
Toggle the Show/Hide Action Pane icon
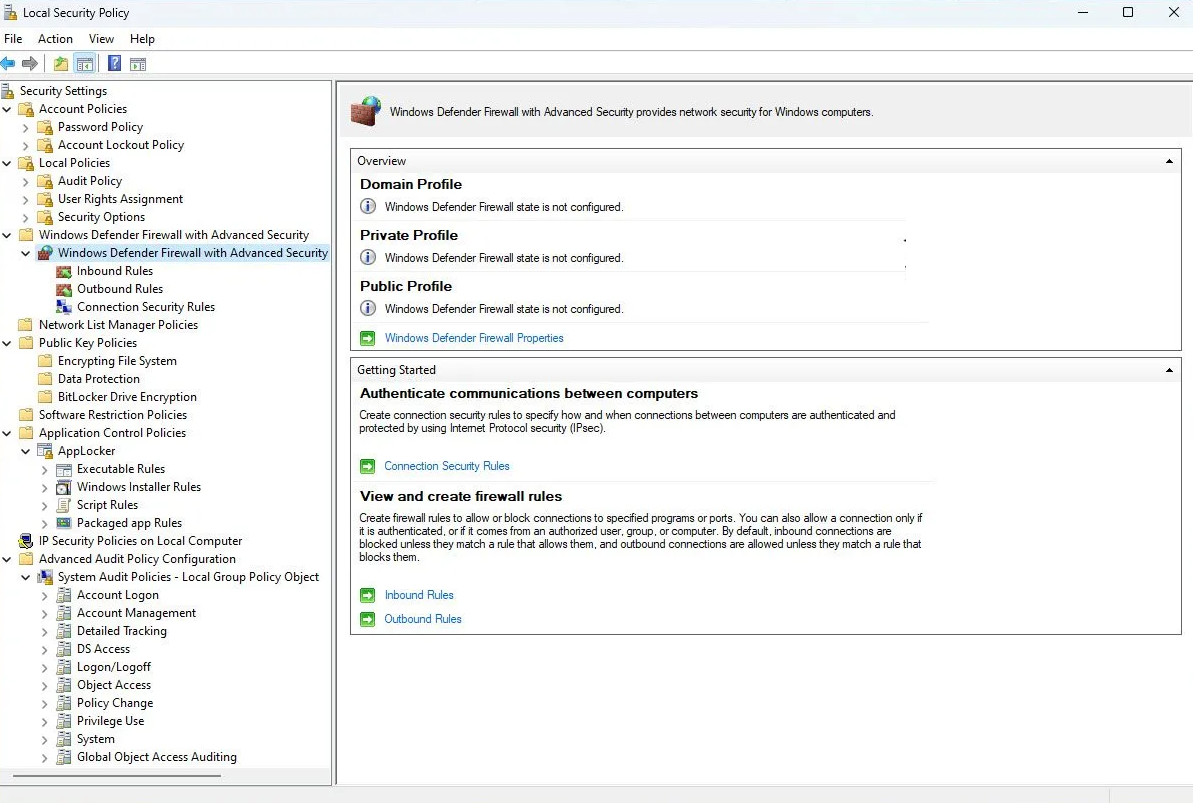click(x=138, y=64)
